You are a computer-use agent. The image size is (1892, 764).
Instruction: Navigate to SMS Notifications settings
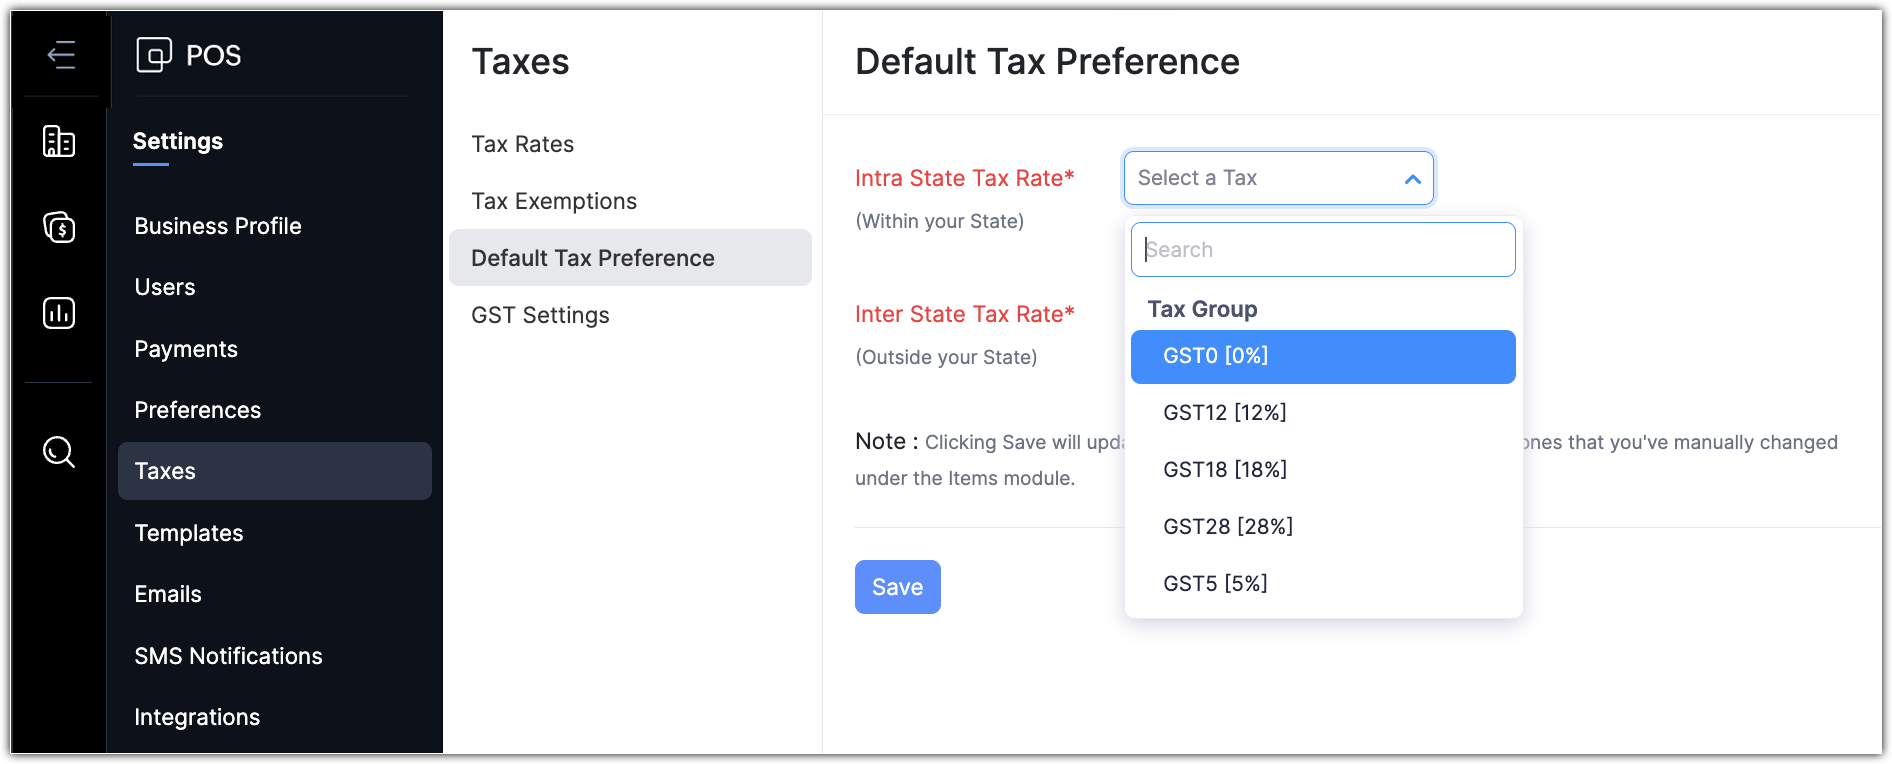pos(228,656)
